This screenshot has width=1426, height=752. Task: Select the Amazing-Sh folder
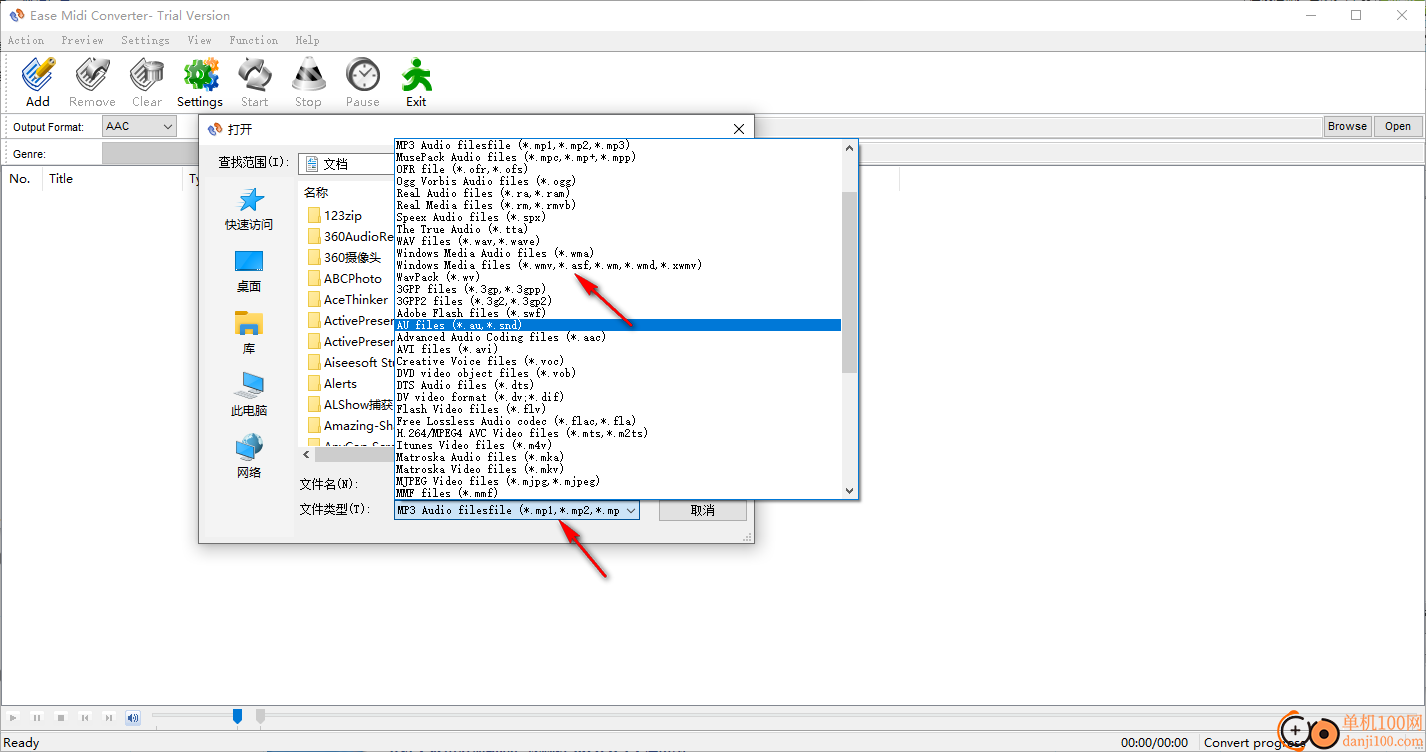(350, 425)
